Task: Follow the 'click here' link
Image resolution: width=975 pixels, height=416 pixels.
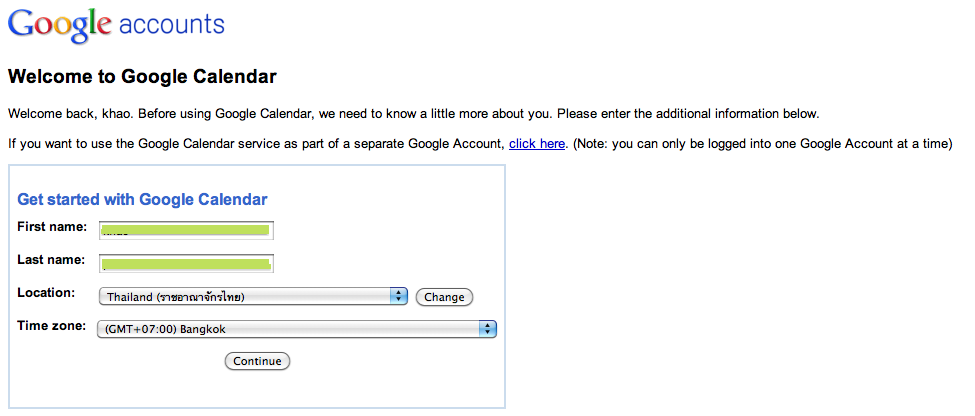Action: coord(537,144)
